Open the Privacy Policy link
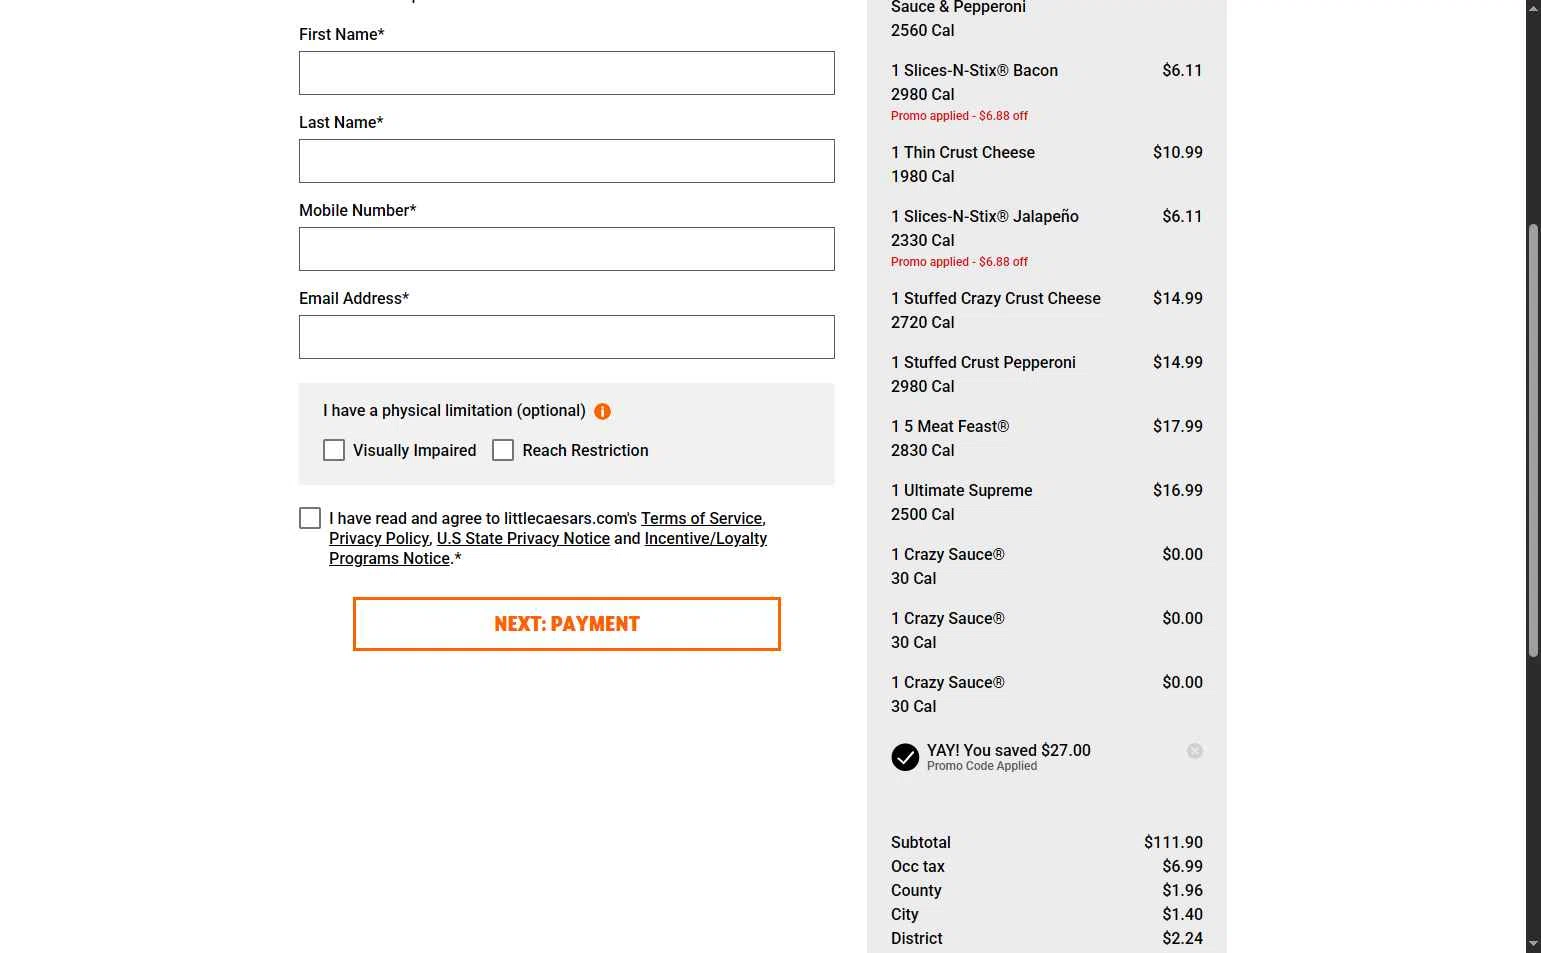The image size is (1541, 953). pos(379,538)
